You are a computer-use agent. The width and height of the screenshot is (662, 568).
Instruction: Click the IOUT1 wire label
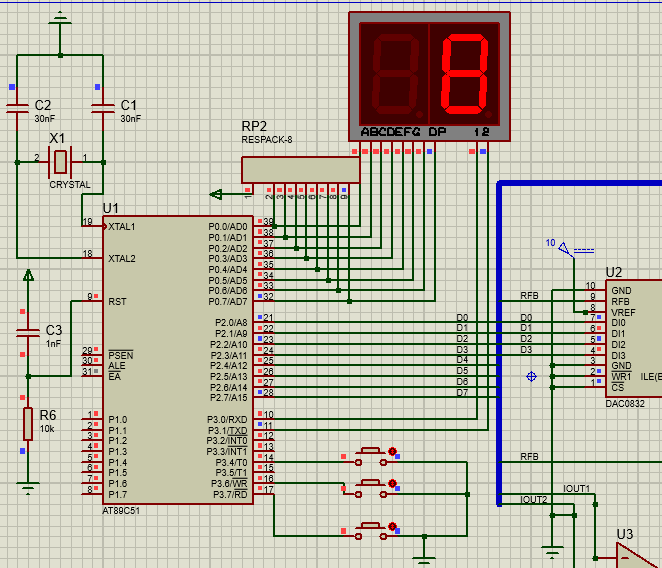pos(576,489)
